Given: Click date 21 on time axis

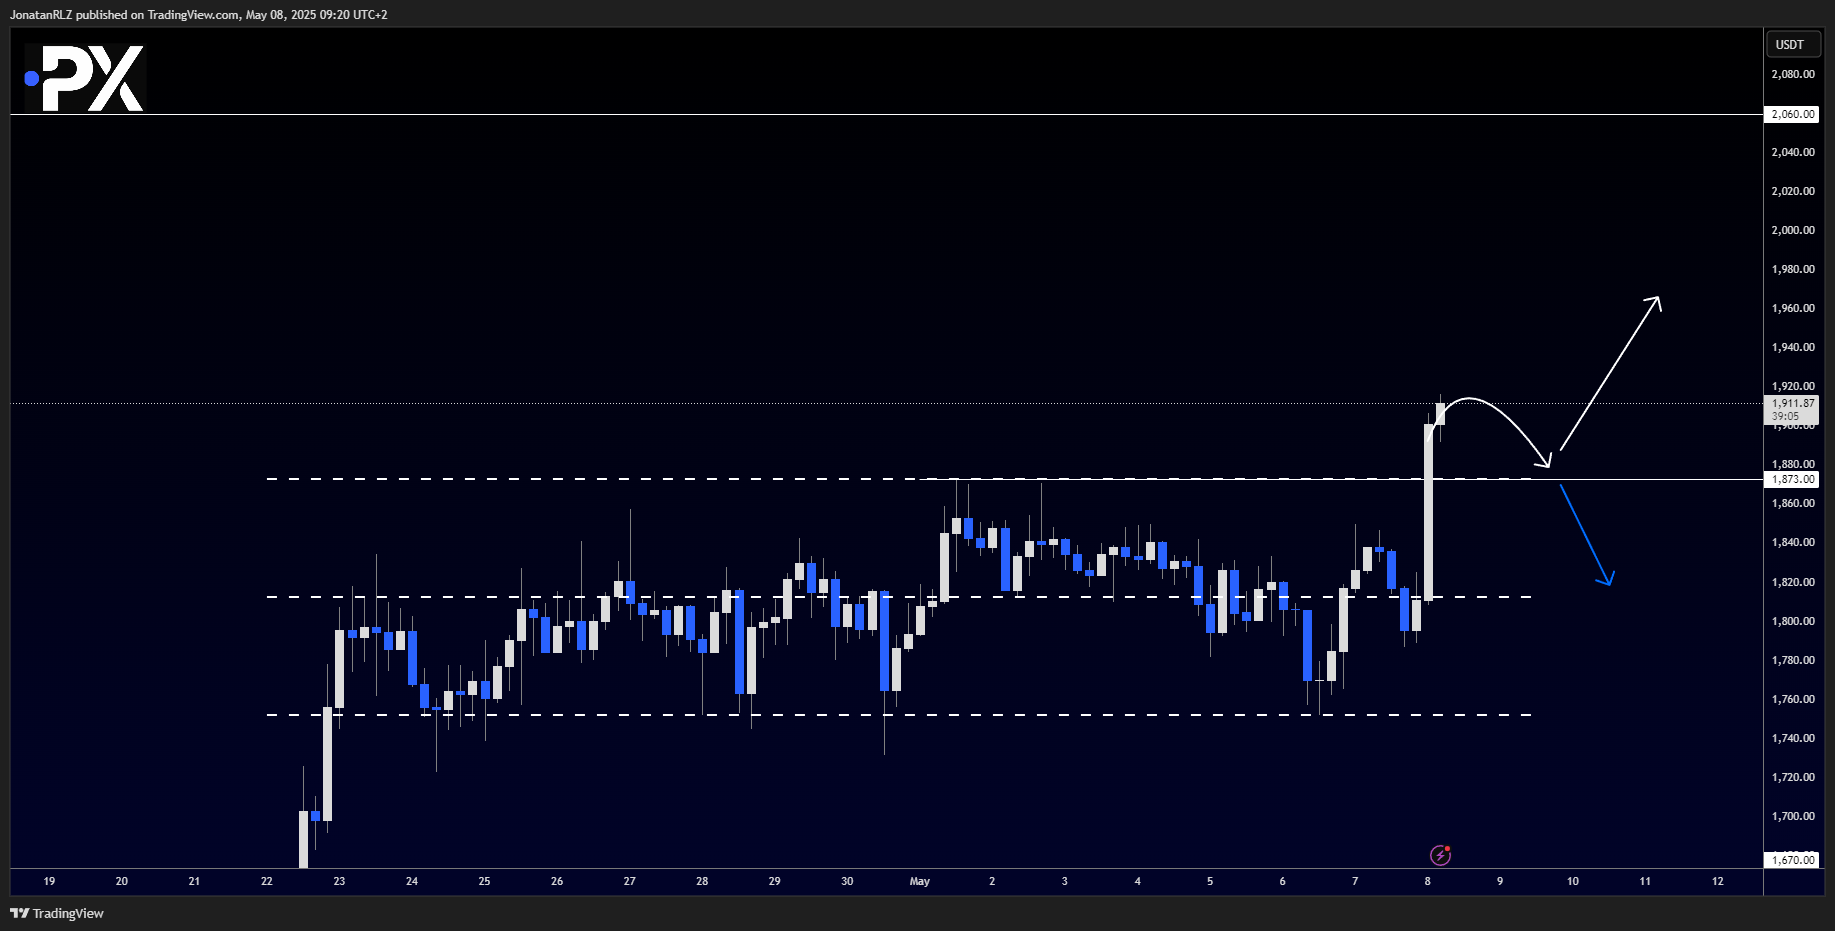Looking at the screenshot, I should click(194, 881).
